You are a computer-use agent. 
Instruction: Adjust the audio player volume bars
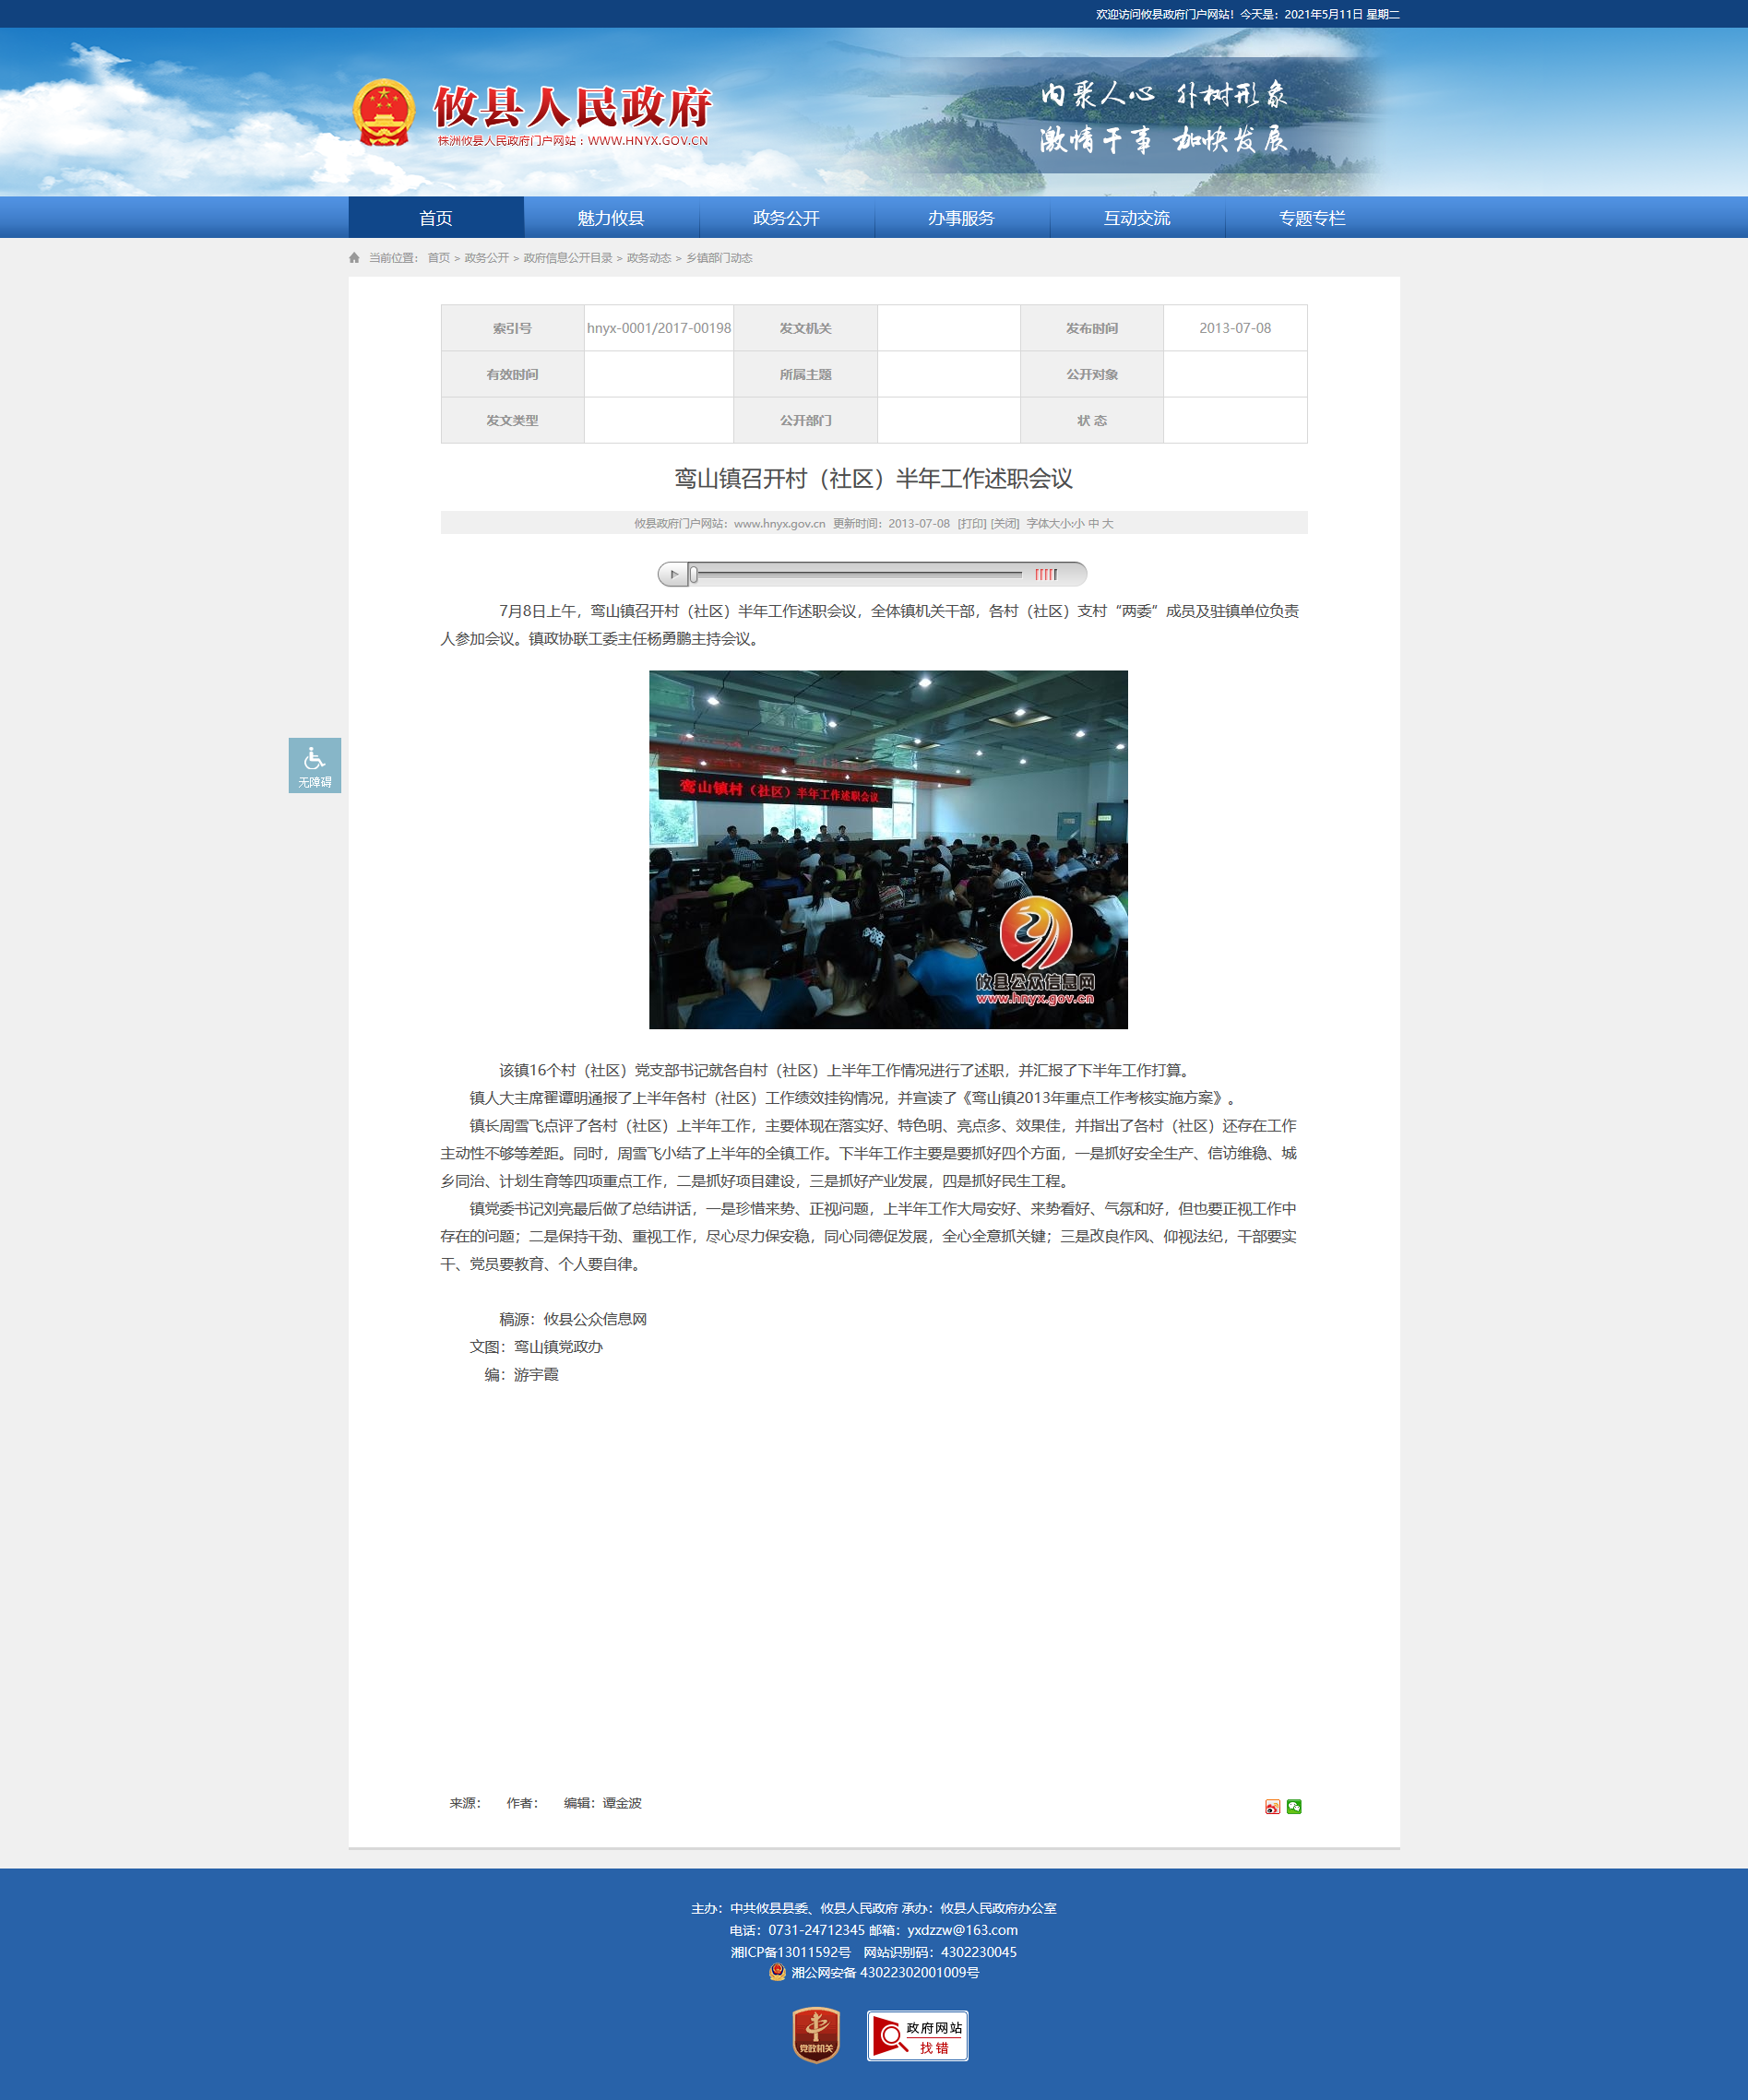click(1045, 574)
